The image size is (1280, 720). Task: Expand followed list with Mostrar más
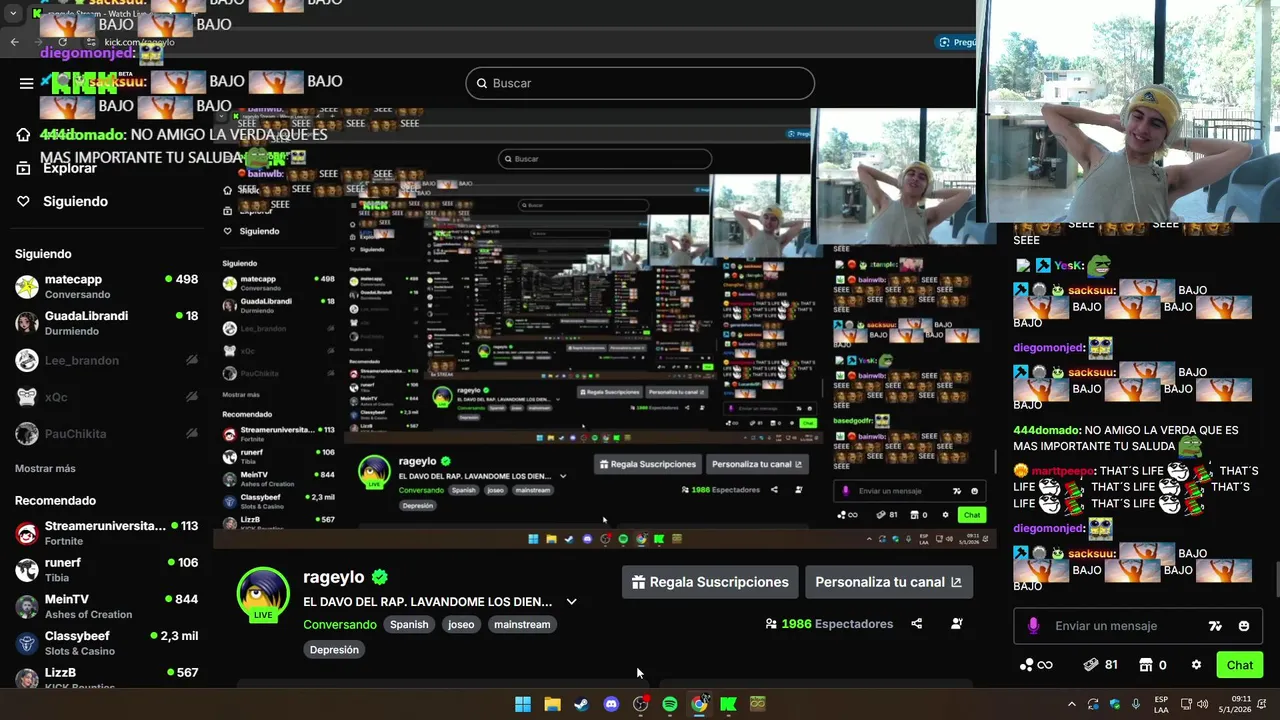click(x=45, y=468)
